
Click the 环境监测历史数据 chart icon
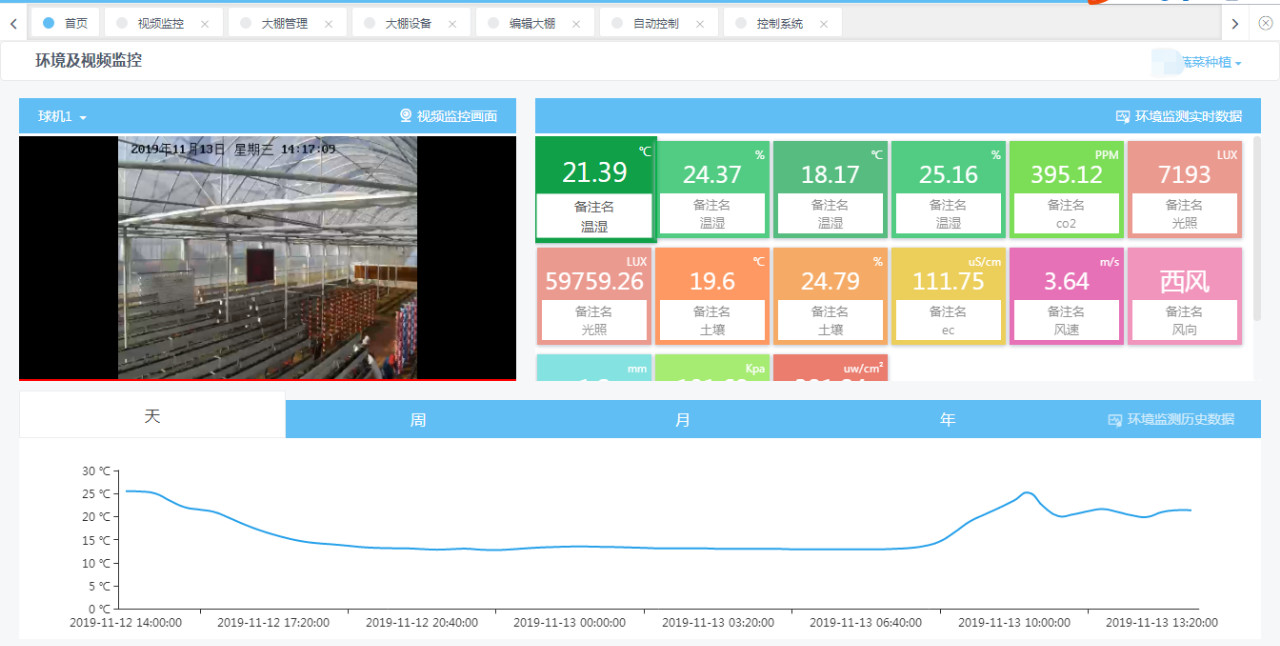point(1115,420)
